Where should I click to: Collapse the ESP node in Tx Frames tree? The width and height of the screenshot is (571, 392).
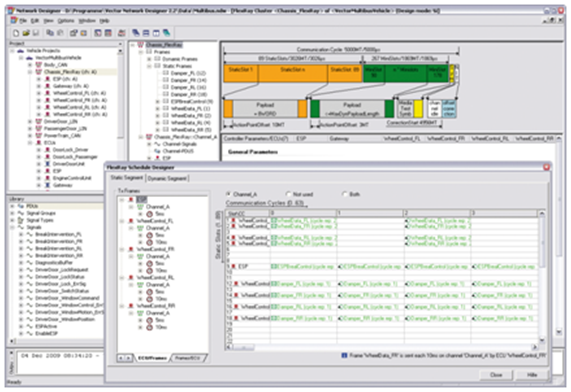pyautogui.click(x=122, y=200)
